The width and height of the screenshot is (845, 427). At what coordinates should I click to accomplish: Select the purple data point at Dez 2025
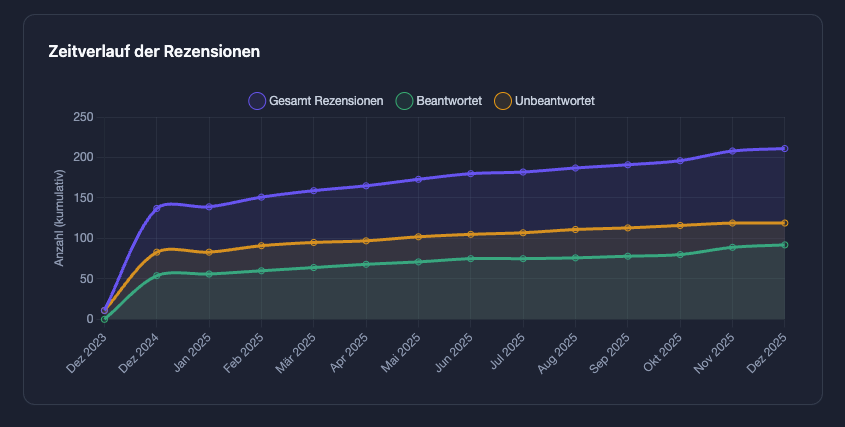click(x=784, y=149)
